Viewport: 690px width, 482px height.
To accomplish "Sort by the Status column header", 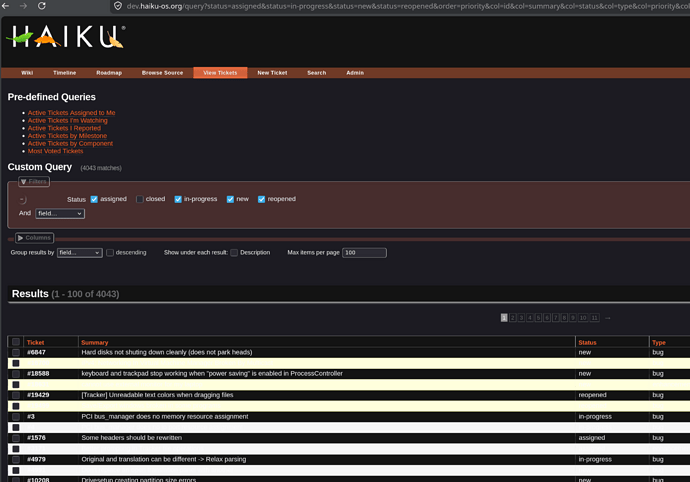I will (587, 342).
